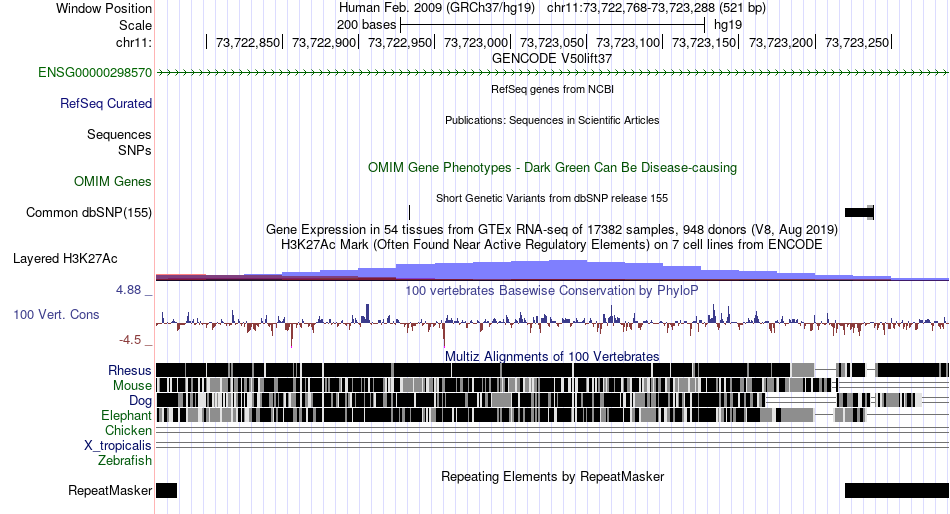This screenshot has height=514, width=950.
Task: Click the 73,722,950 ruler position
Action: (x=400, y=42)
